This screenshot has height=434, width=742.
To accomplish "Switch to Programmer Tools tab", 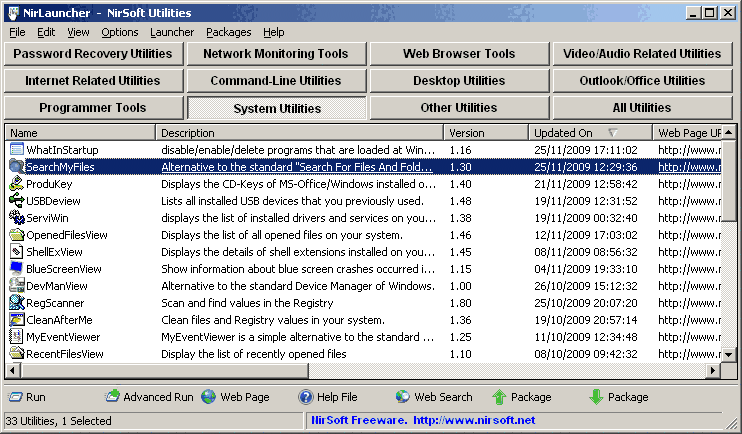I will (x=93, y=107).
